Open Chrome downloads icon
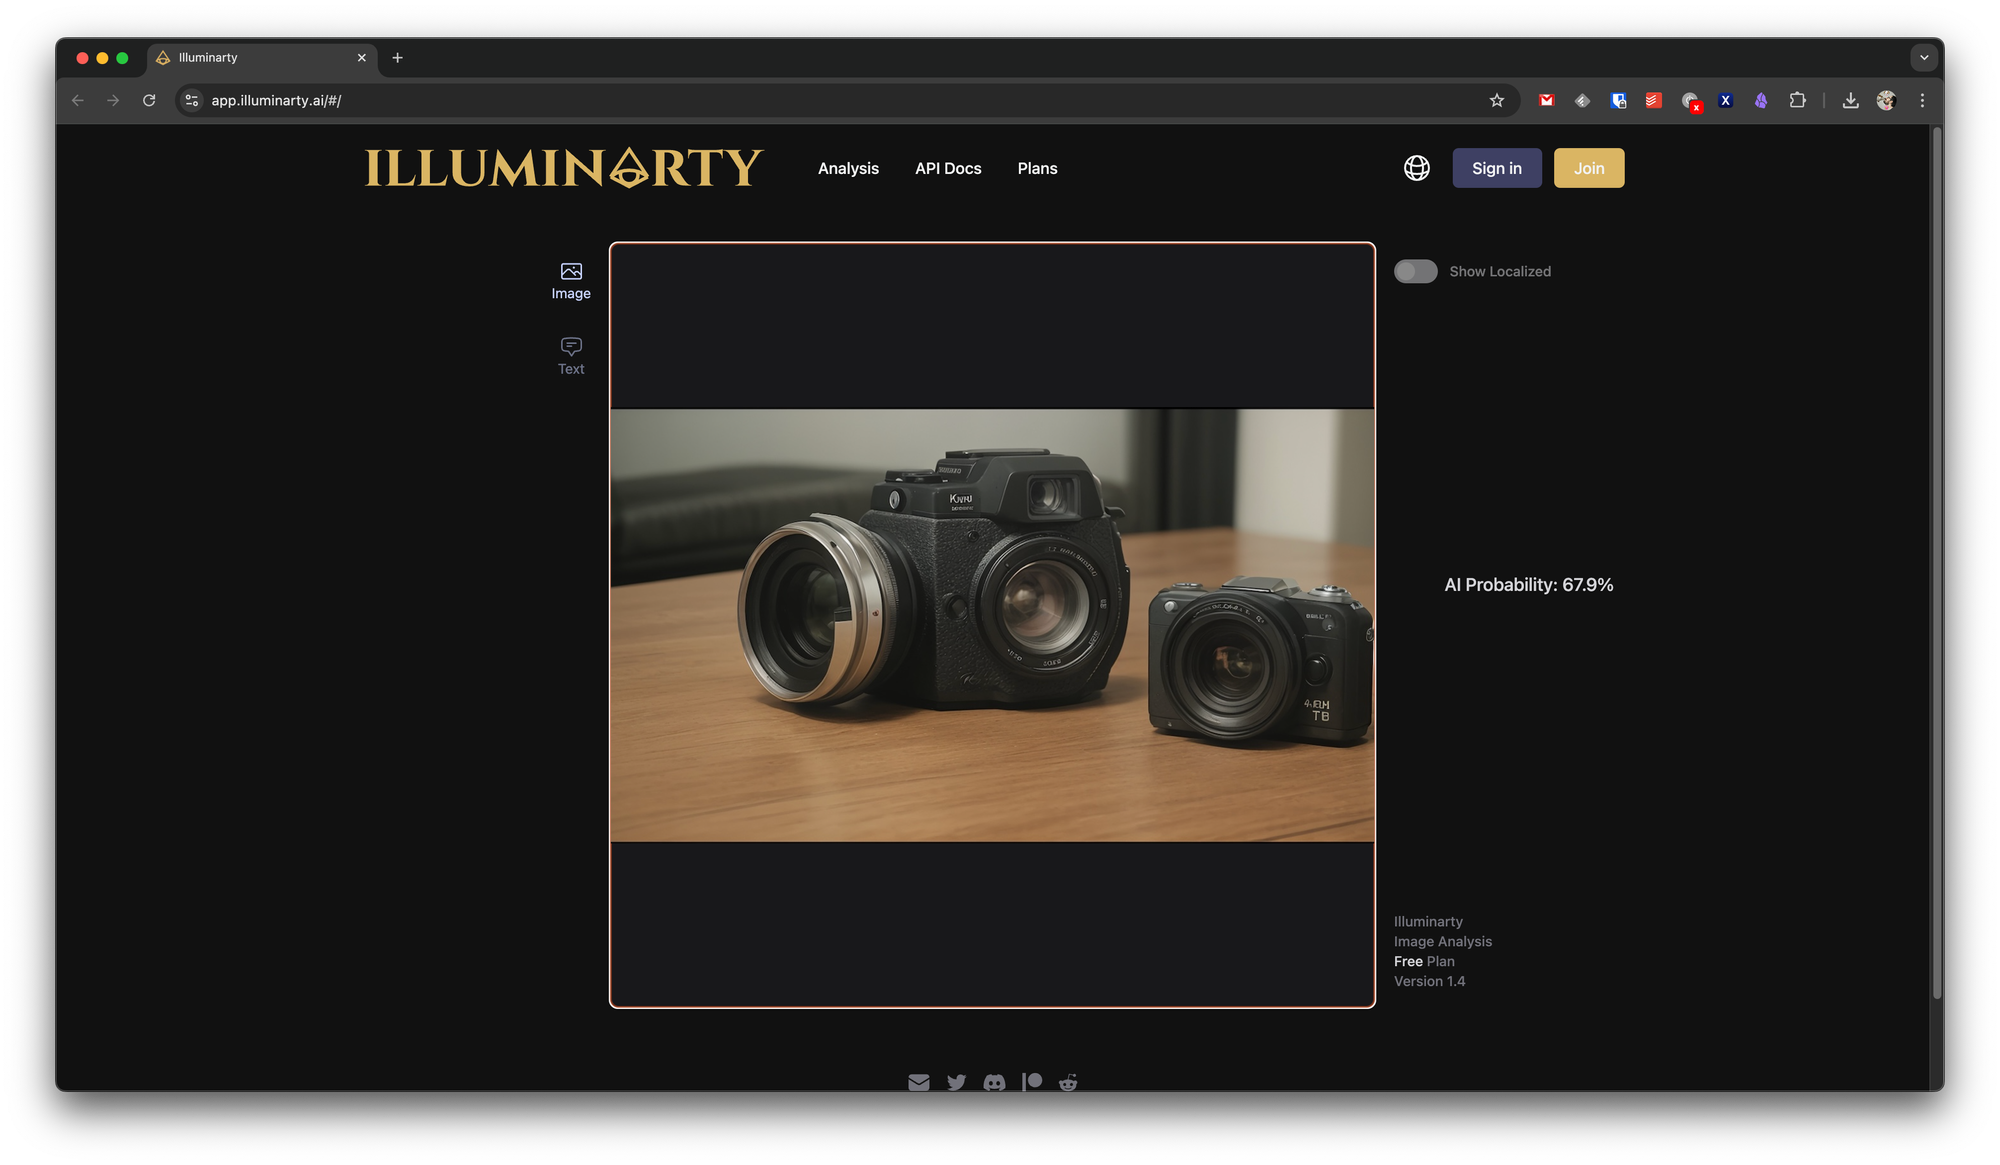The height and width of the screenshot is (1165, 2000). [1850, 100]
